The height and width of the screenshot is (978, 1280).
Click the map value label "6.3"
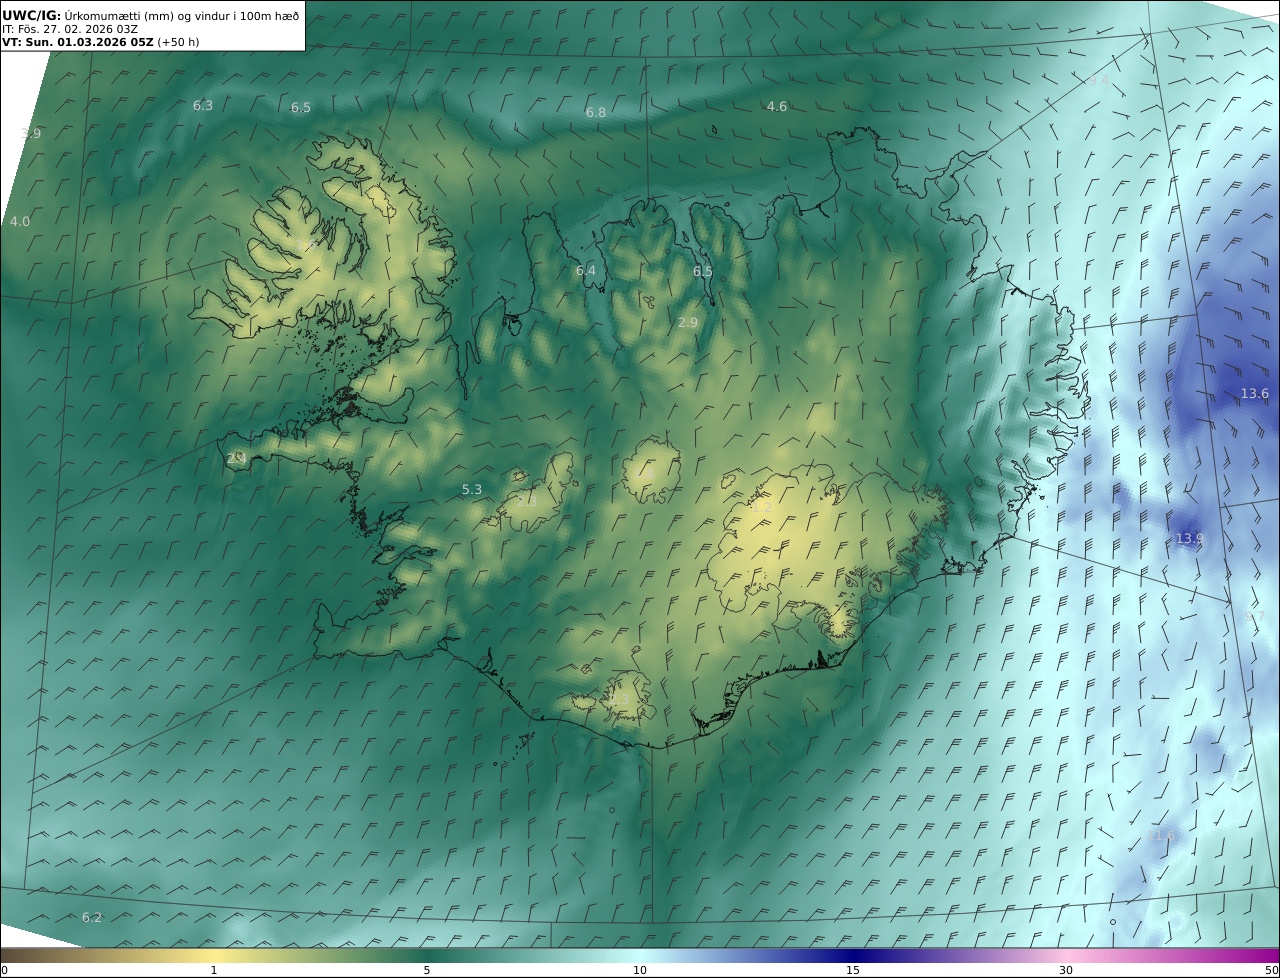click(x=203, y=105)
